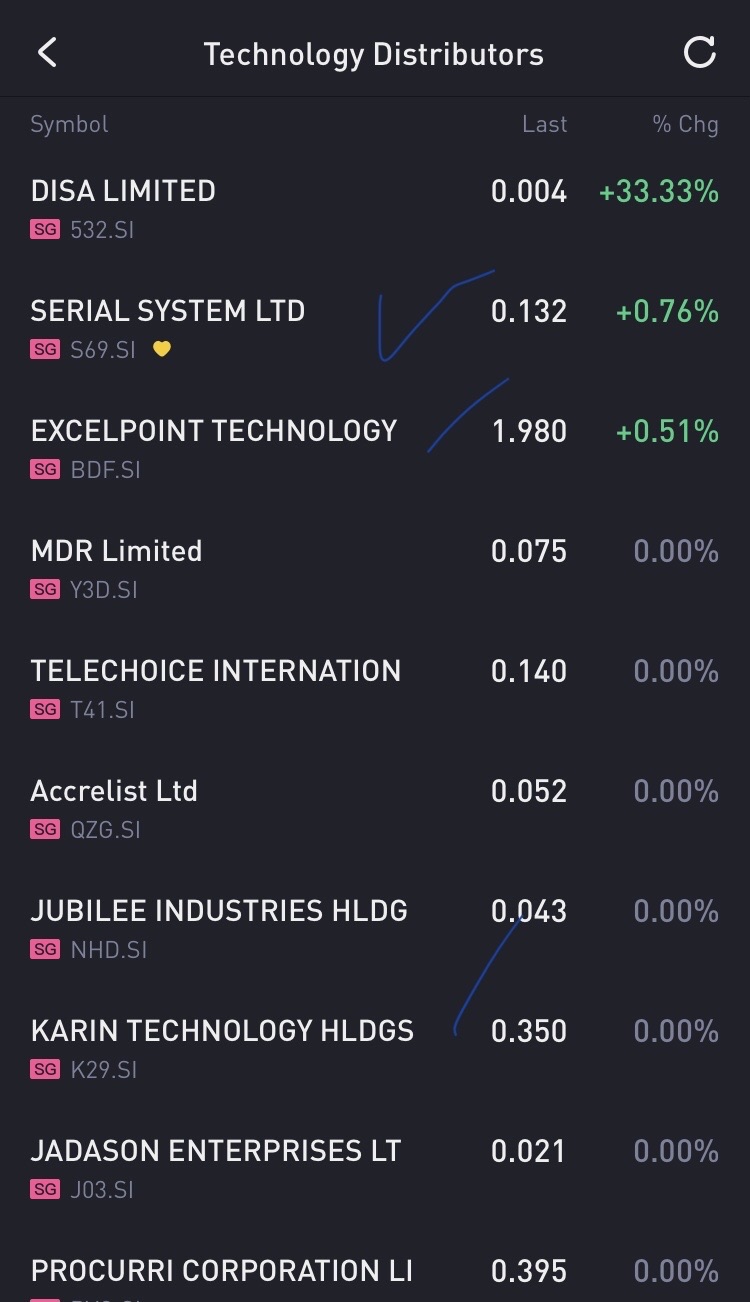Screen dimensions: 750x1302
Task: Open Accrelist Ltd stock
Action: pyautogui.click(x=114, y=791)
